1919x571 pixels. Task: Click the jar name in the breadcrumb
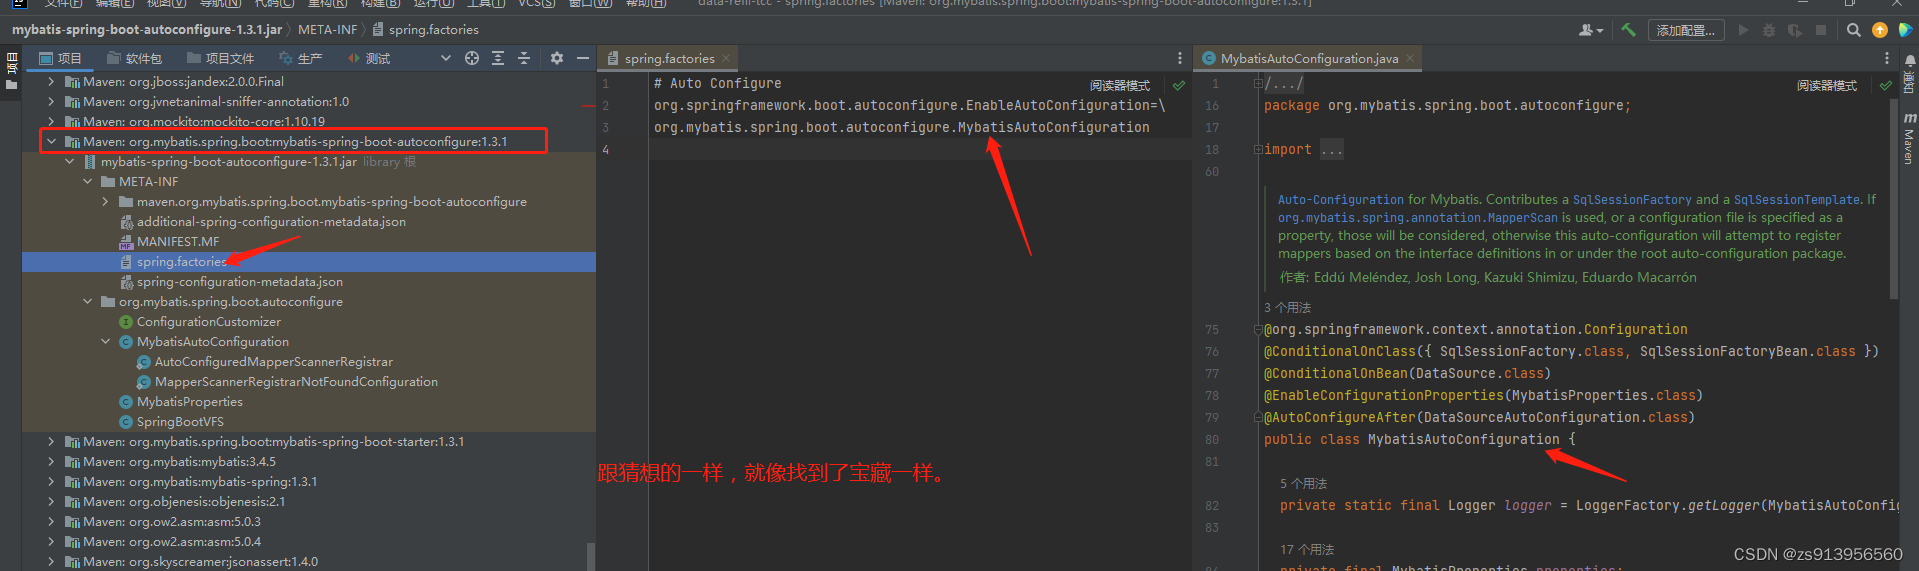coord(147,29)
